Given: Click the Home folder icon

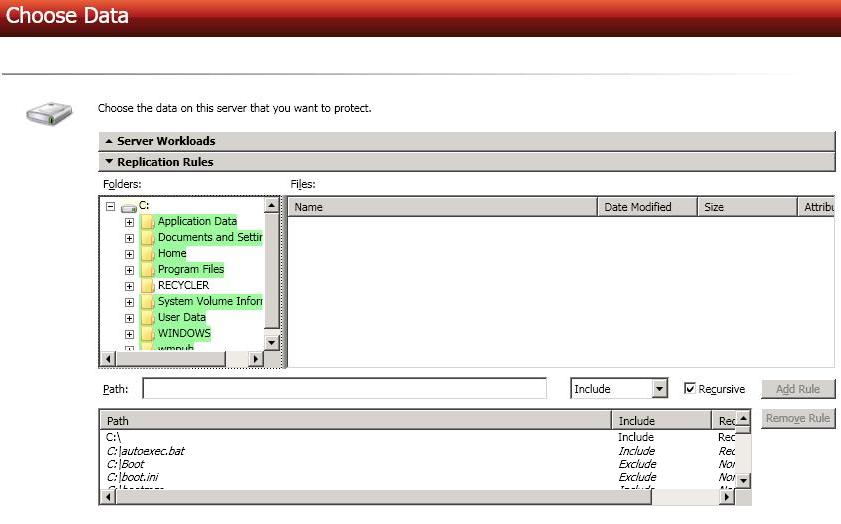Looking at the screenshot, I should (x=147, y=254).
